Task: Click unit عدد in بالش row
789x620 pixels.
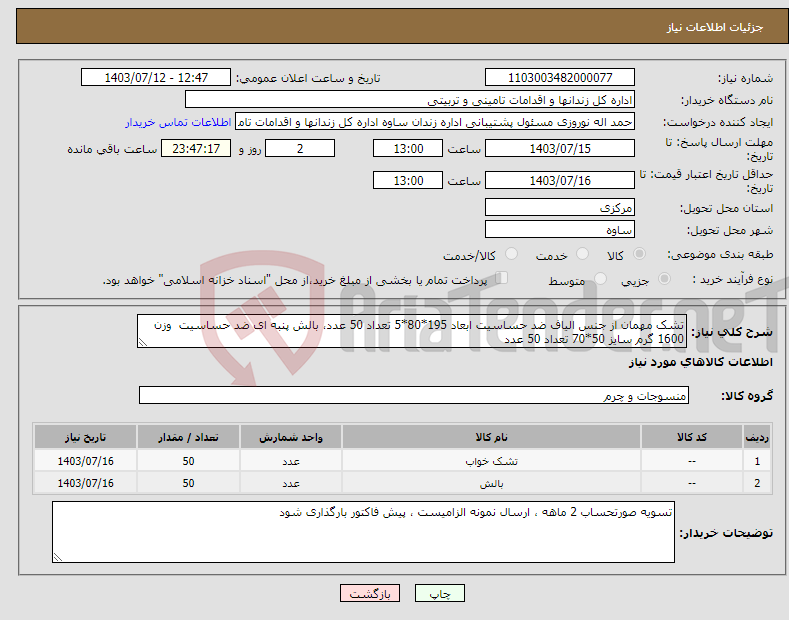Action: tap(291, 483)
